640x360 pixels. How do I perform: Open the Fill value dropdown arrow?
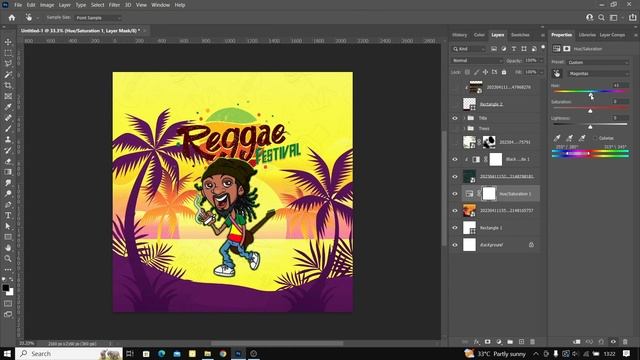tap(541, 72)
